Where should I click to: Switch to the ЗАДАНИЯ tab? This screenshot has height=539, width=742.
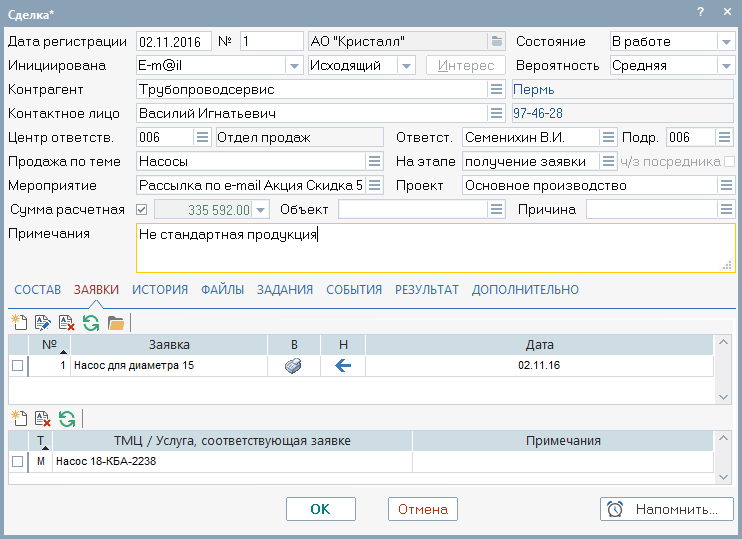coord(285,290)
